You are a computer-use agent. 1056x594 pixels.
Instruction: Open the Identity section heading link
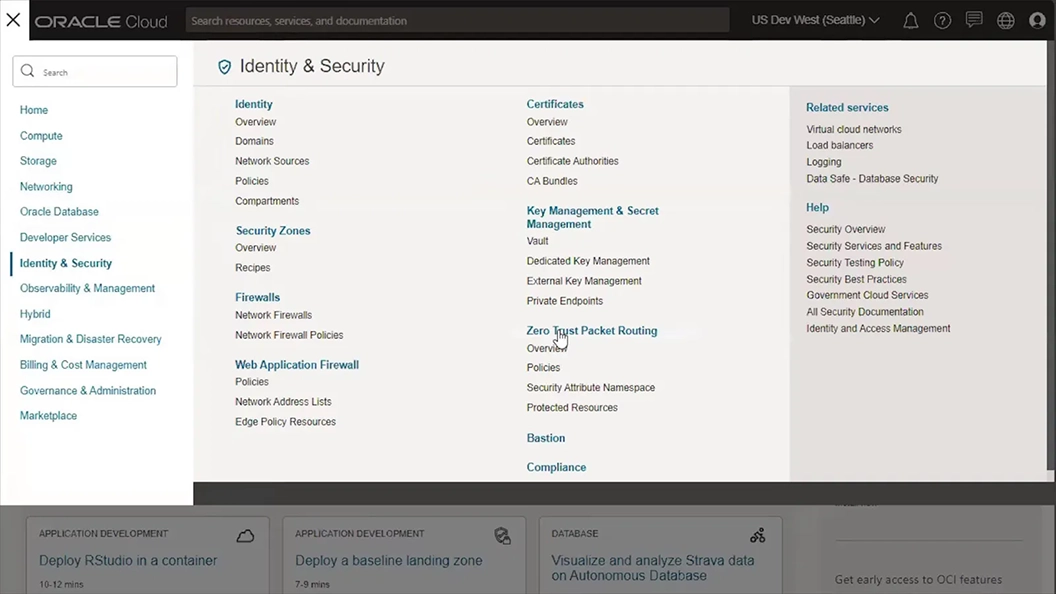(254, 104)
